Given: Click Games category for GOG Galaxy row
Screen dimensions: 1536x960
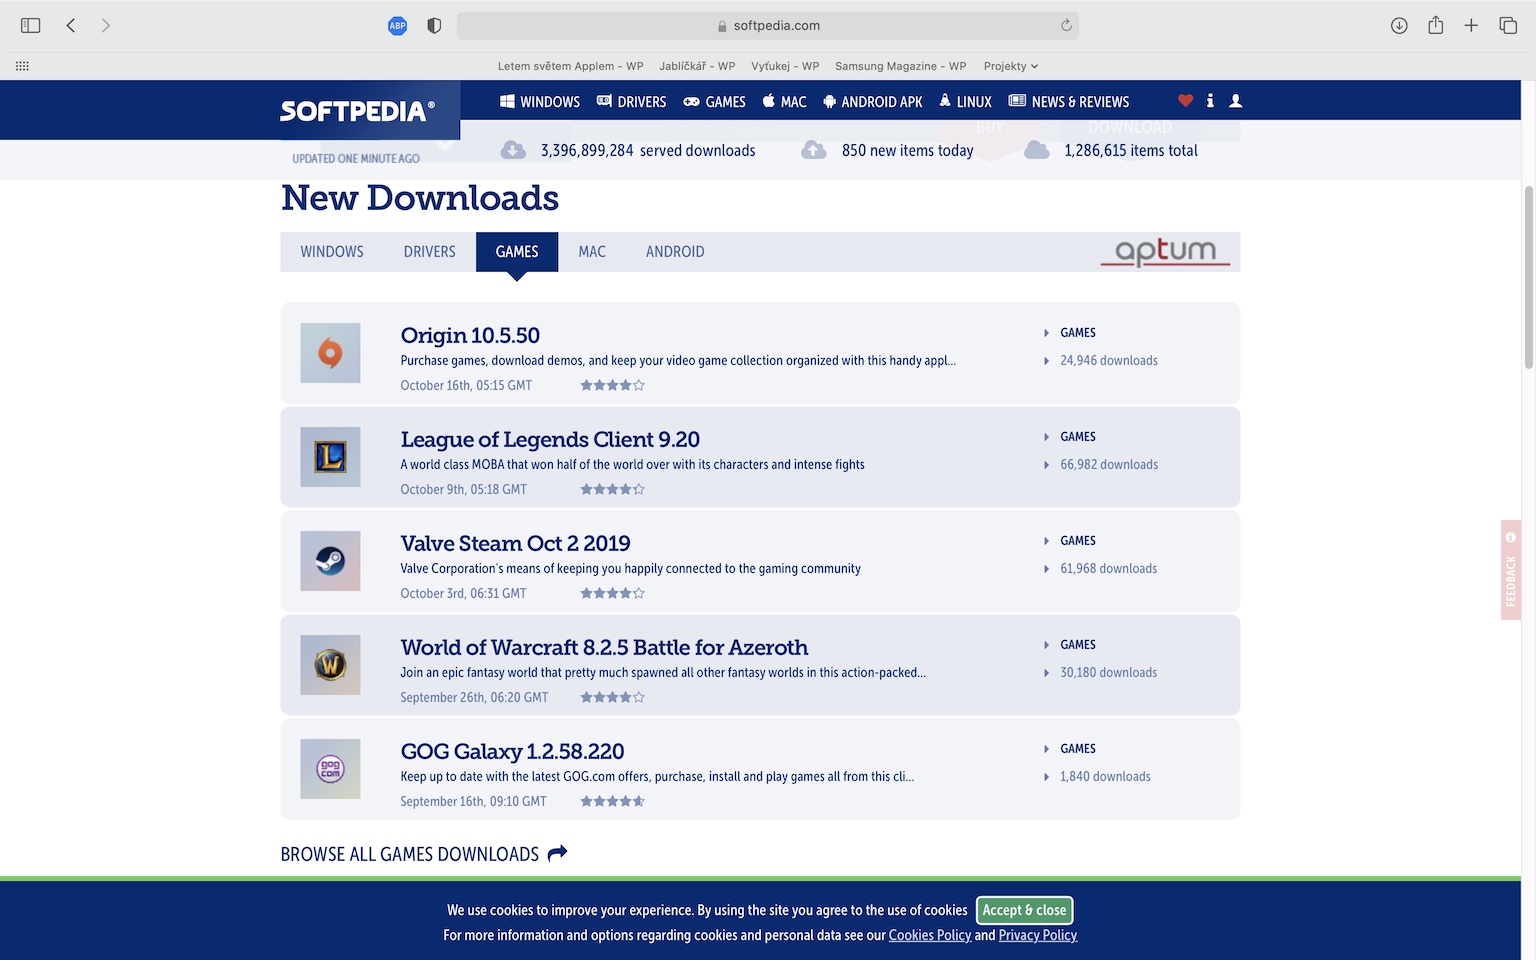Looking at the screenshot, I should [1078, 749].
